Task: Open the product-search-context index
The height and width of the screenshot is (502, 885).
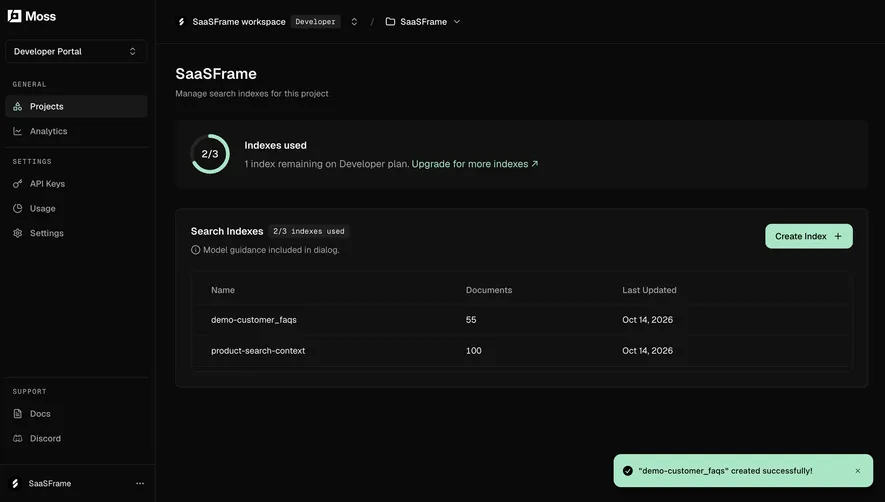Action: (522, 351)
